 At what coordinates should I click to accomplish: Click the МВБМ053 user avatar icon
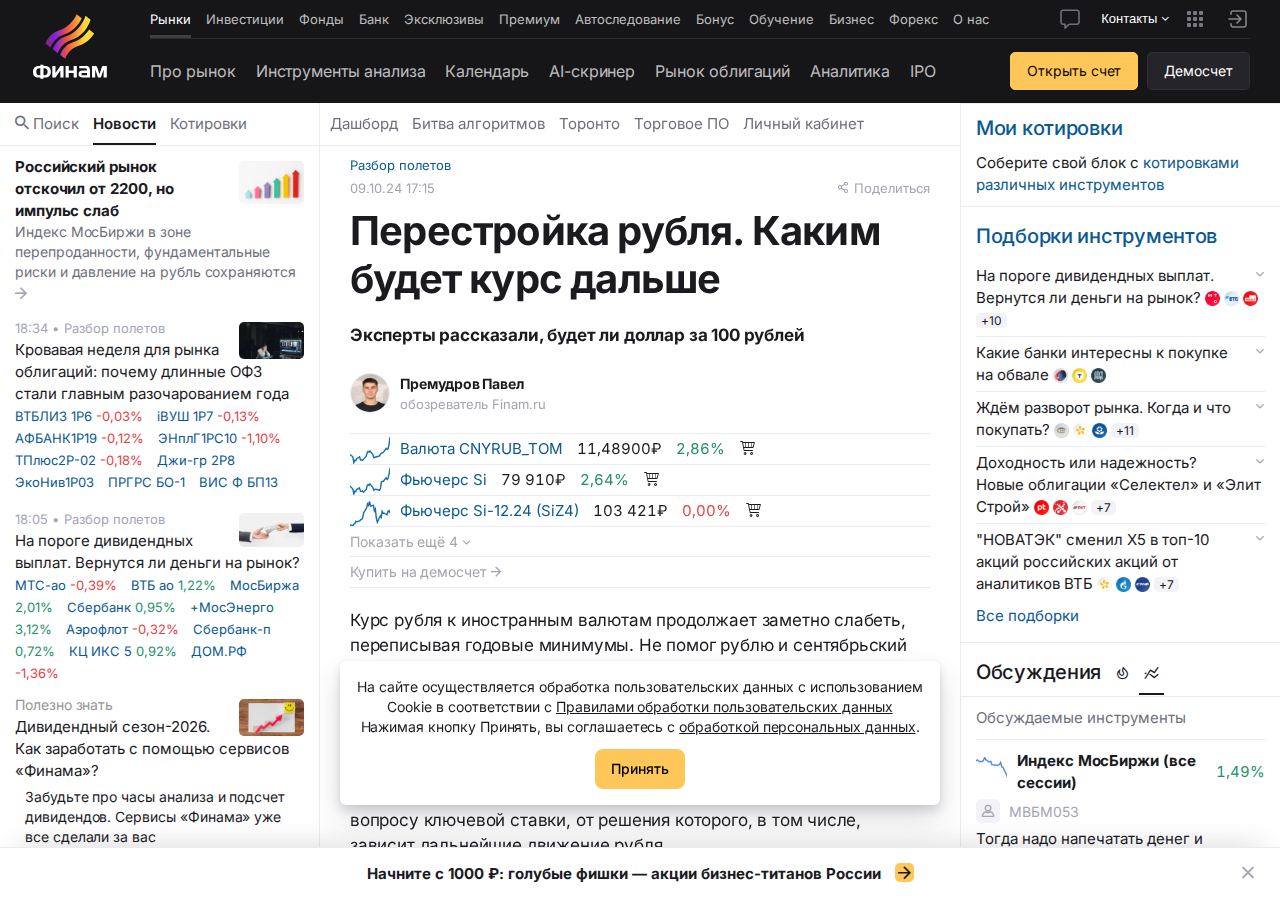pyautogui.click(x=988, y=812)
